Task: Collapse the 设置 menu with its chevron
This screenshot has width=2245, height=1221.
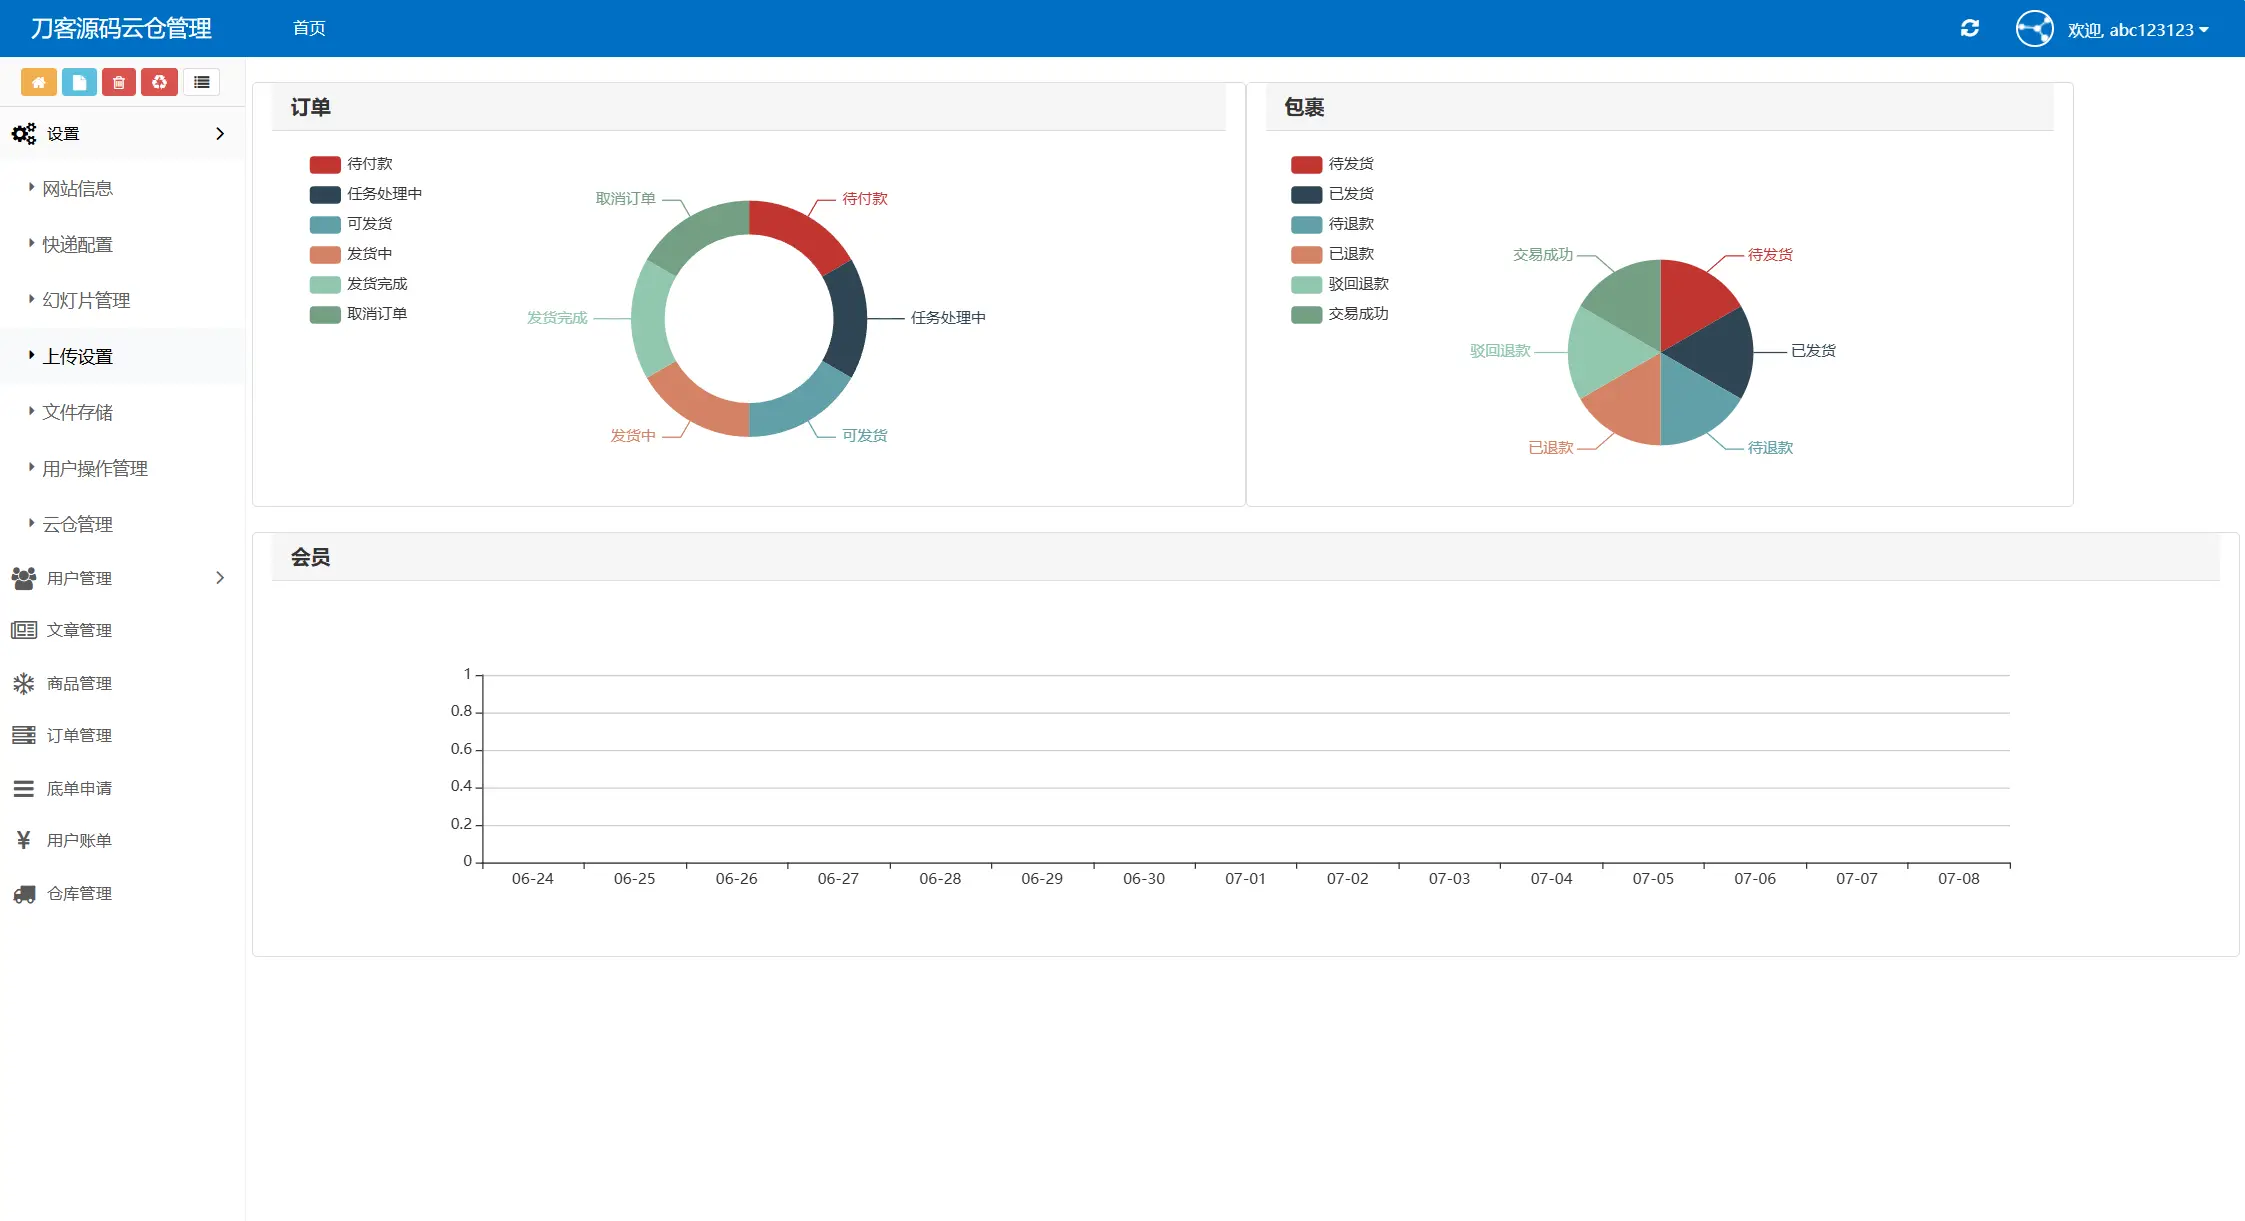Action: (x=220, y=134)
